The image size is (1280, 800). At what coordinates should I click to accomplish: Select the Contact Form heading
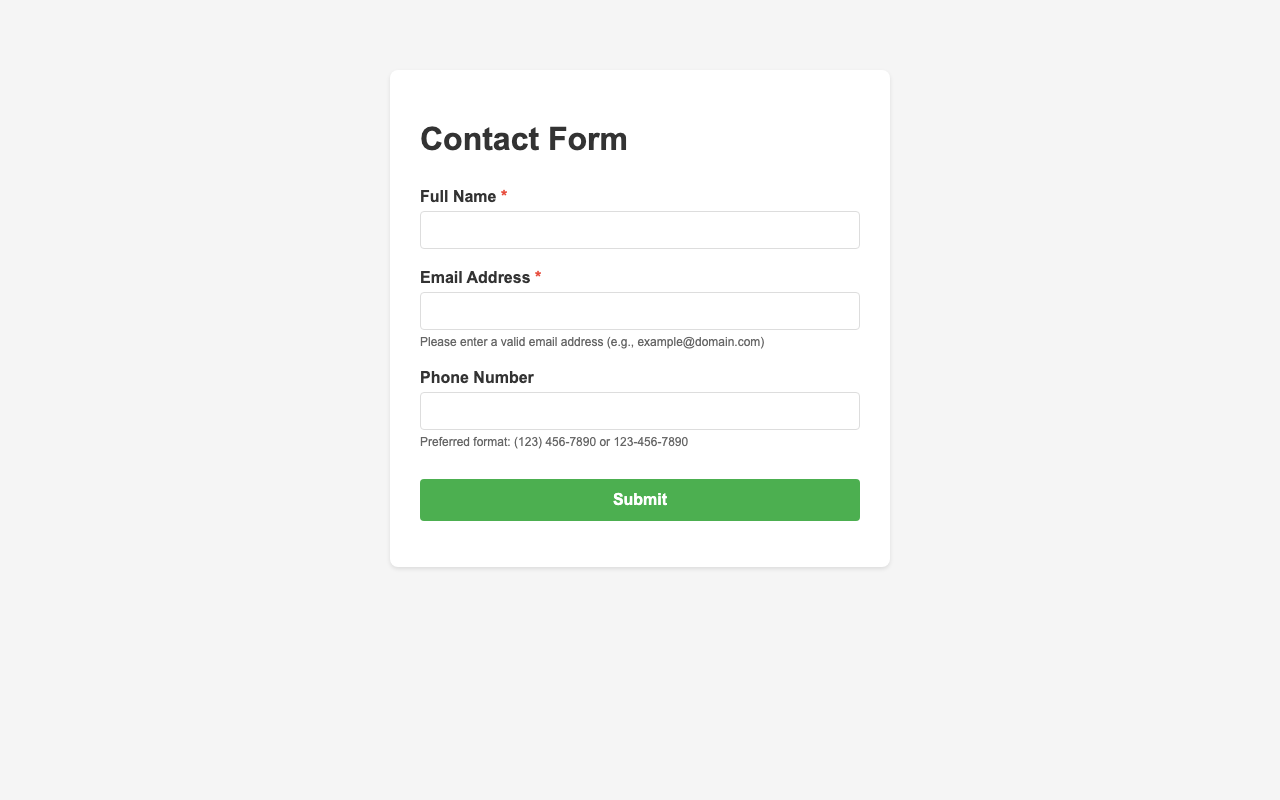pos(523,139)
